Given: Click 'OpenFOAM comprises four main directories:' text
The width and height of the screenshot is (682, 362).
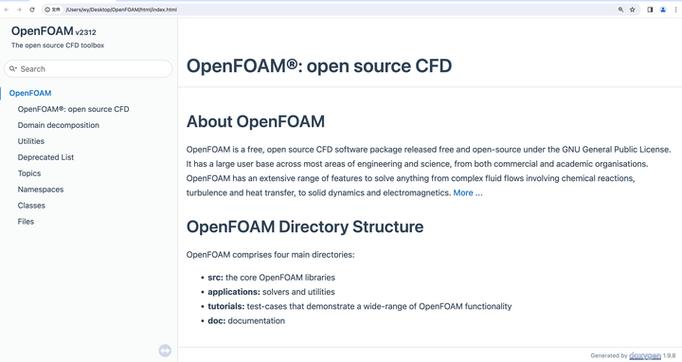Looking at the screenshot, I should coord(270,255).
